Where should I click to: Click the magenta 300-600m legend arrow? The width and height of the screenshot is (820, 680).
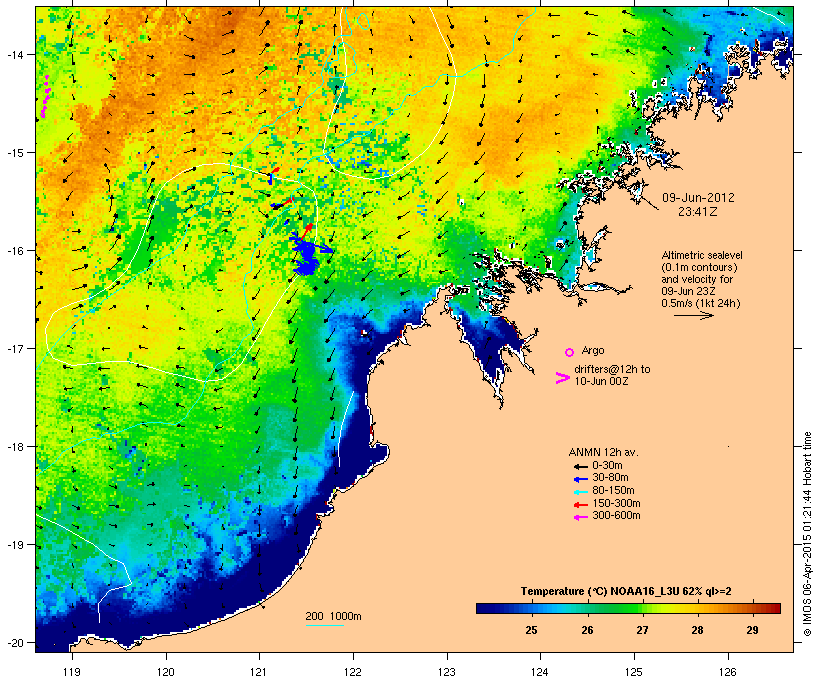[x=580, y=517]
